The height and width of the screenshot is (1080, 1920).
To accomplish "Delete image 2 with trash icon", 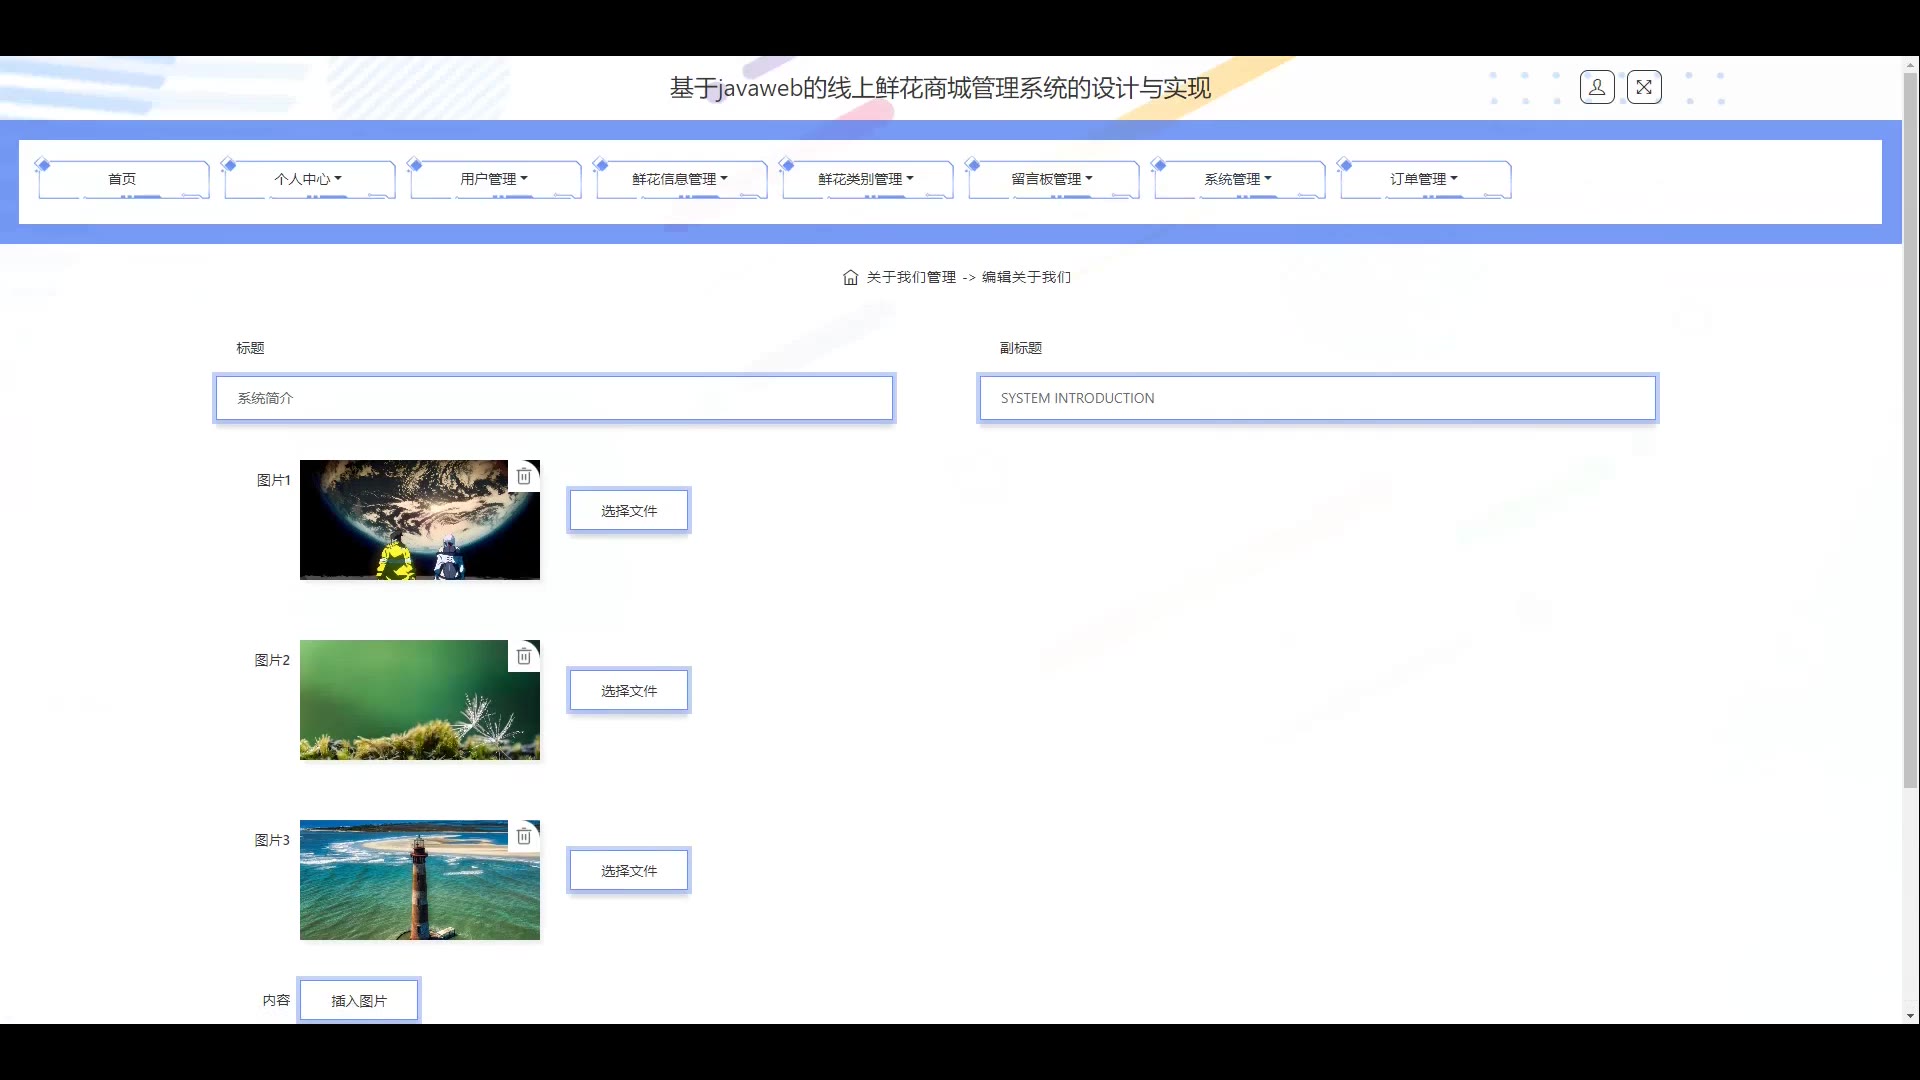I will [524, 656].
